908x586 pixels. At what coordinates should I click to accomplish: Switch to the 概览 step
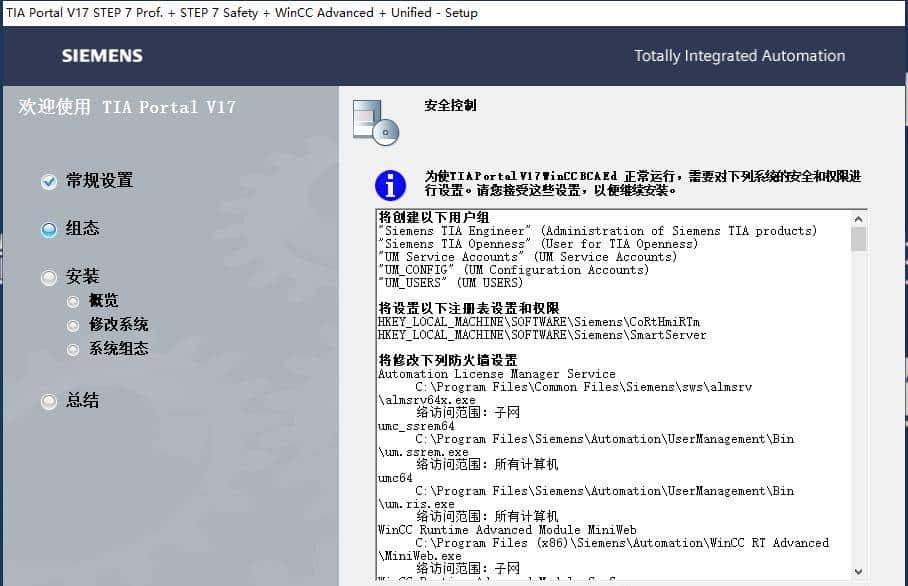[x=103, y=300]
